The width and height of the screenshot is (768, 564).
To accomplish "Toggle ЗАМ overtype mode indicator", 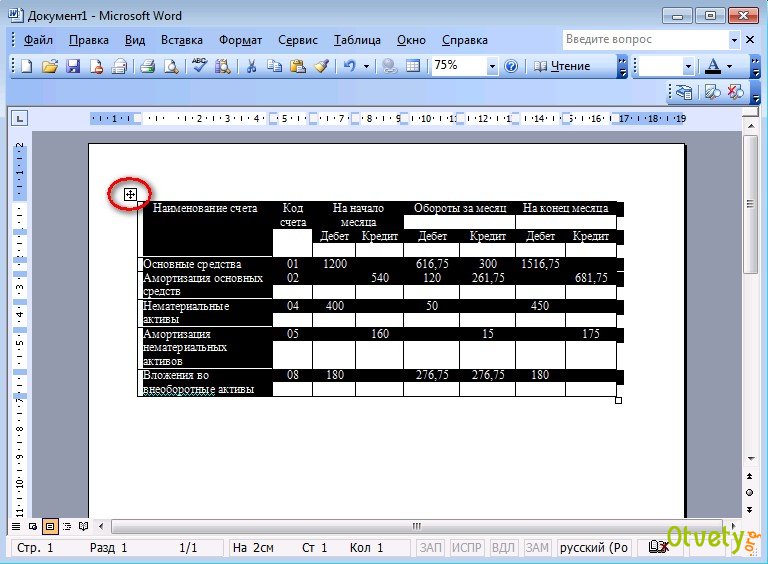I will [537, 548].
